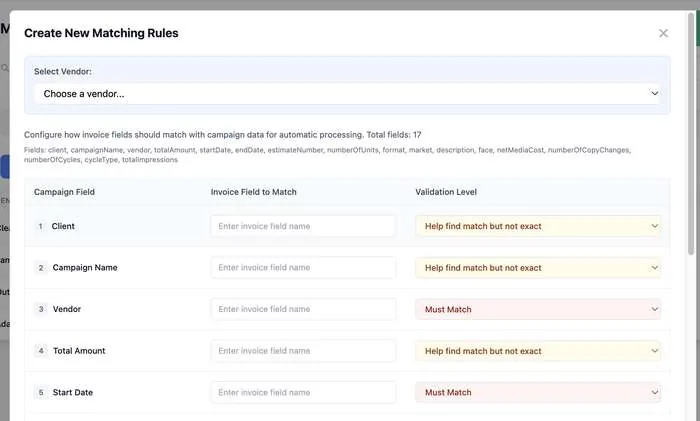Click the row number 2 badge

coord(41,268)
